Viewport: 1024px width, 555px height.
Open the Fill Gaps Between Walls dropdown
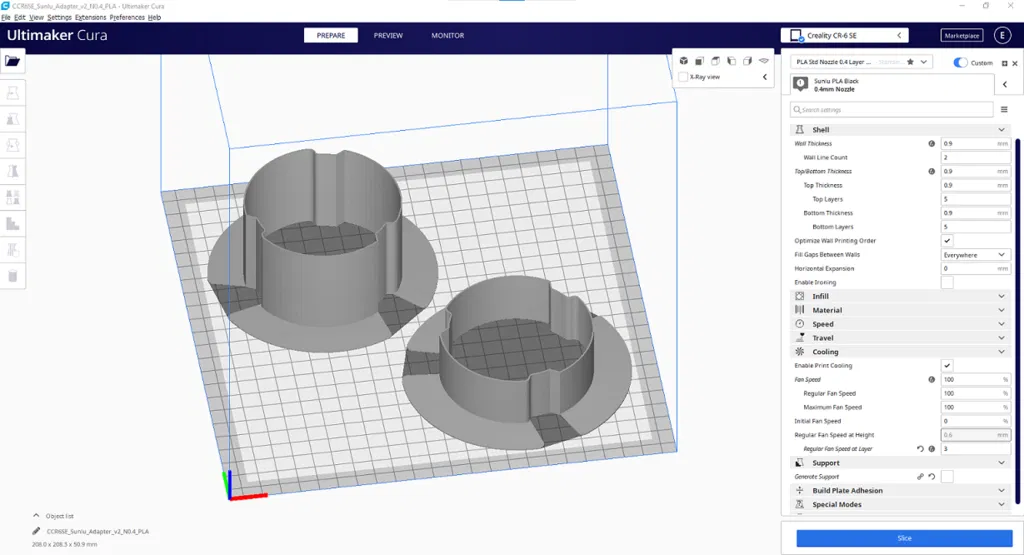[x=975, y=255]
